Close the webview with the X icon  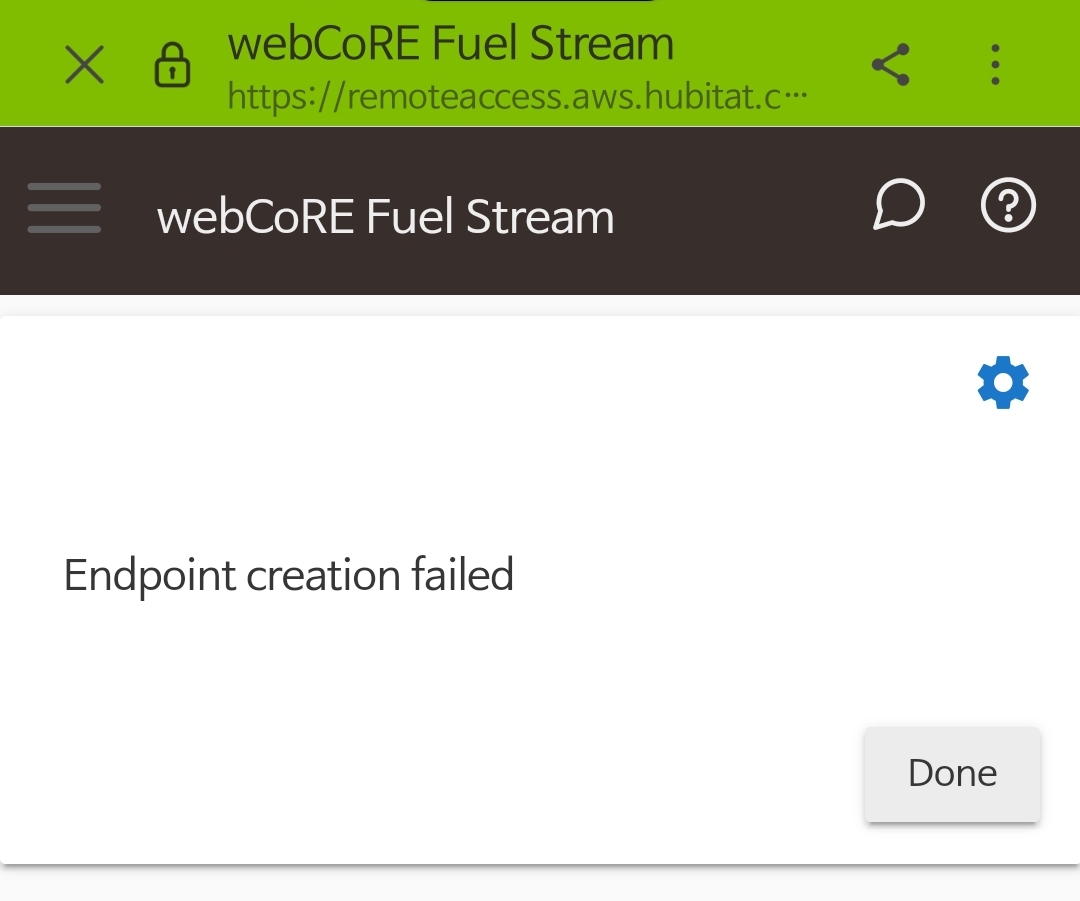point(84,64)
